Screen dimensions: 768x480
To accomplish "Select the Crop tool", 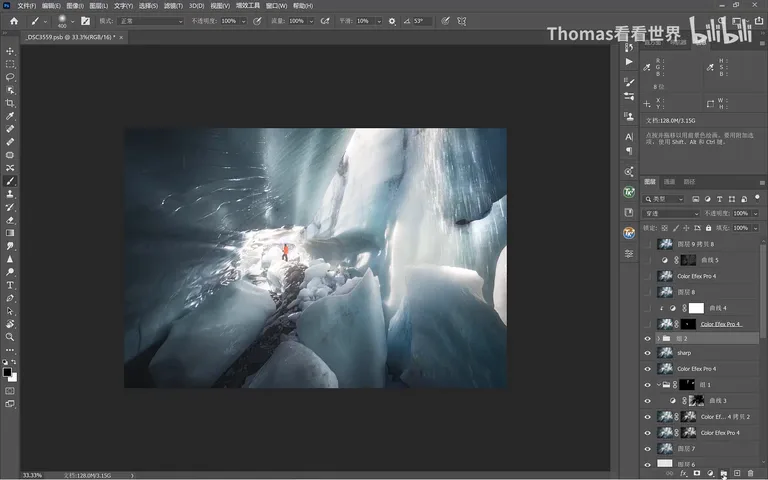I will 10,103.
